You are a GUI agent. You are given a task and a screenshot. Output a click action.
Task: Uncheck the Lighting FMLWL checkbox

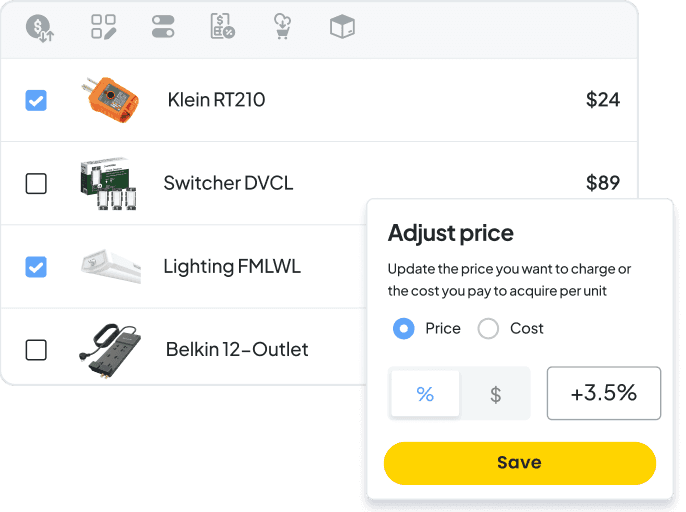pos(36,267)
